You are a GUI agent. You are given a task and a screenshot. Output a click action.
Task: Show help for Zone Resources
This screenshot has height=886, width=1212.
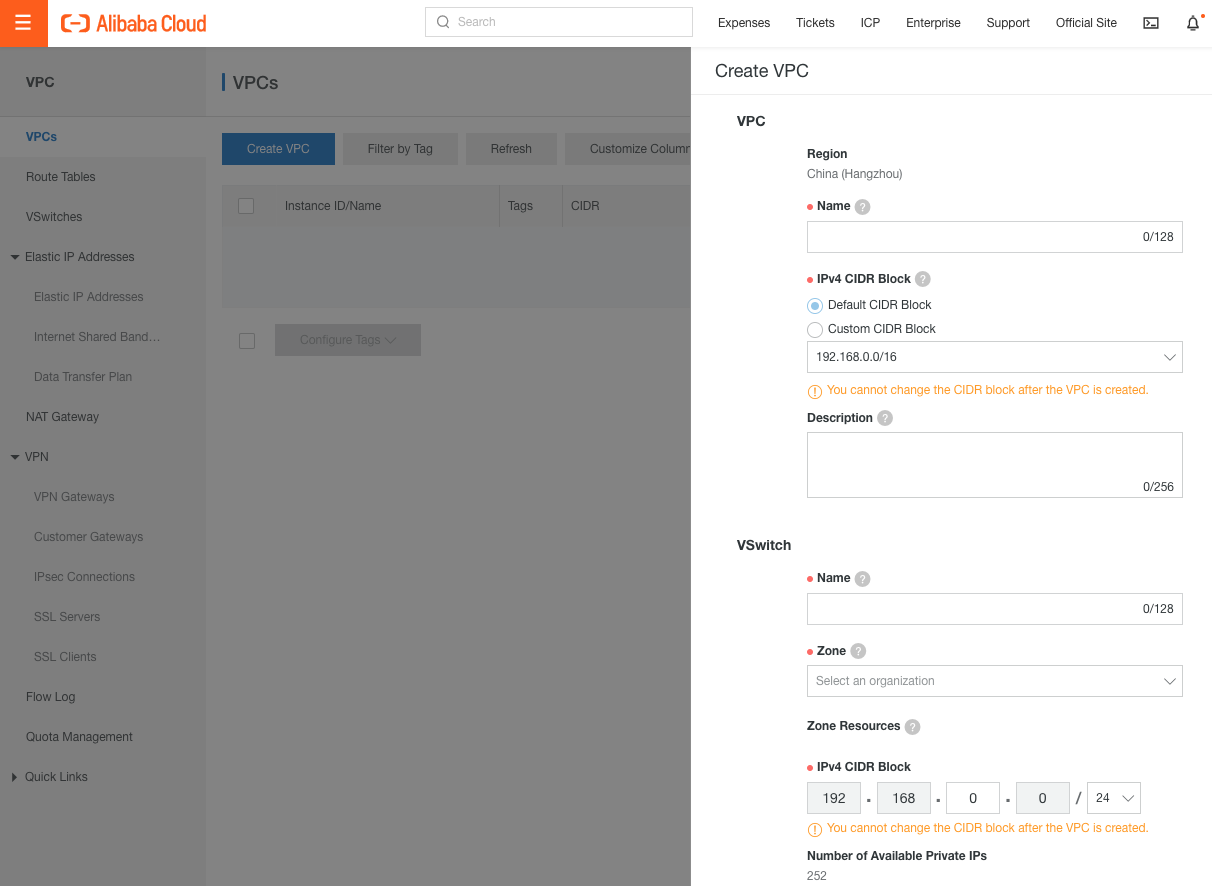[x=912, y=727]
